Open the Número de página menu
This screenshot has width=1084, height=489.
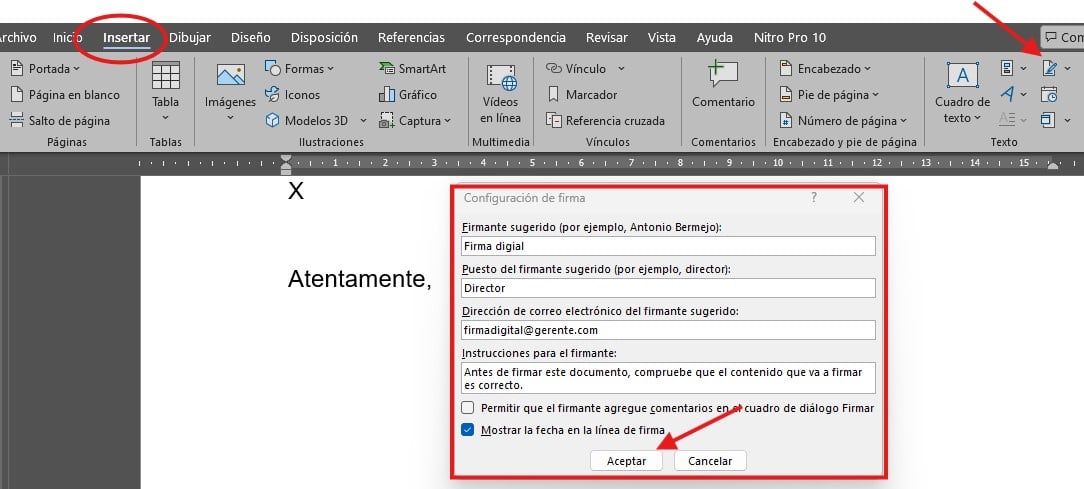tap(843, 120)
